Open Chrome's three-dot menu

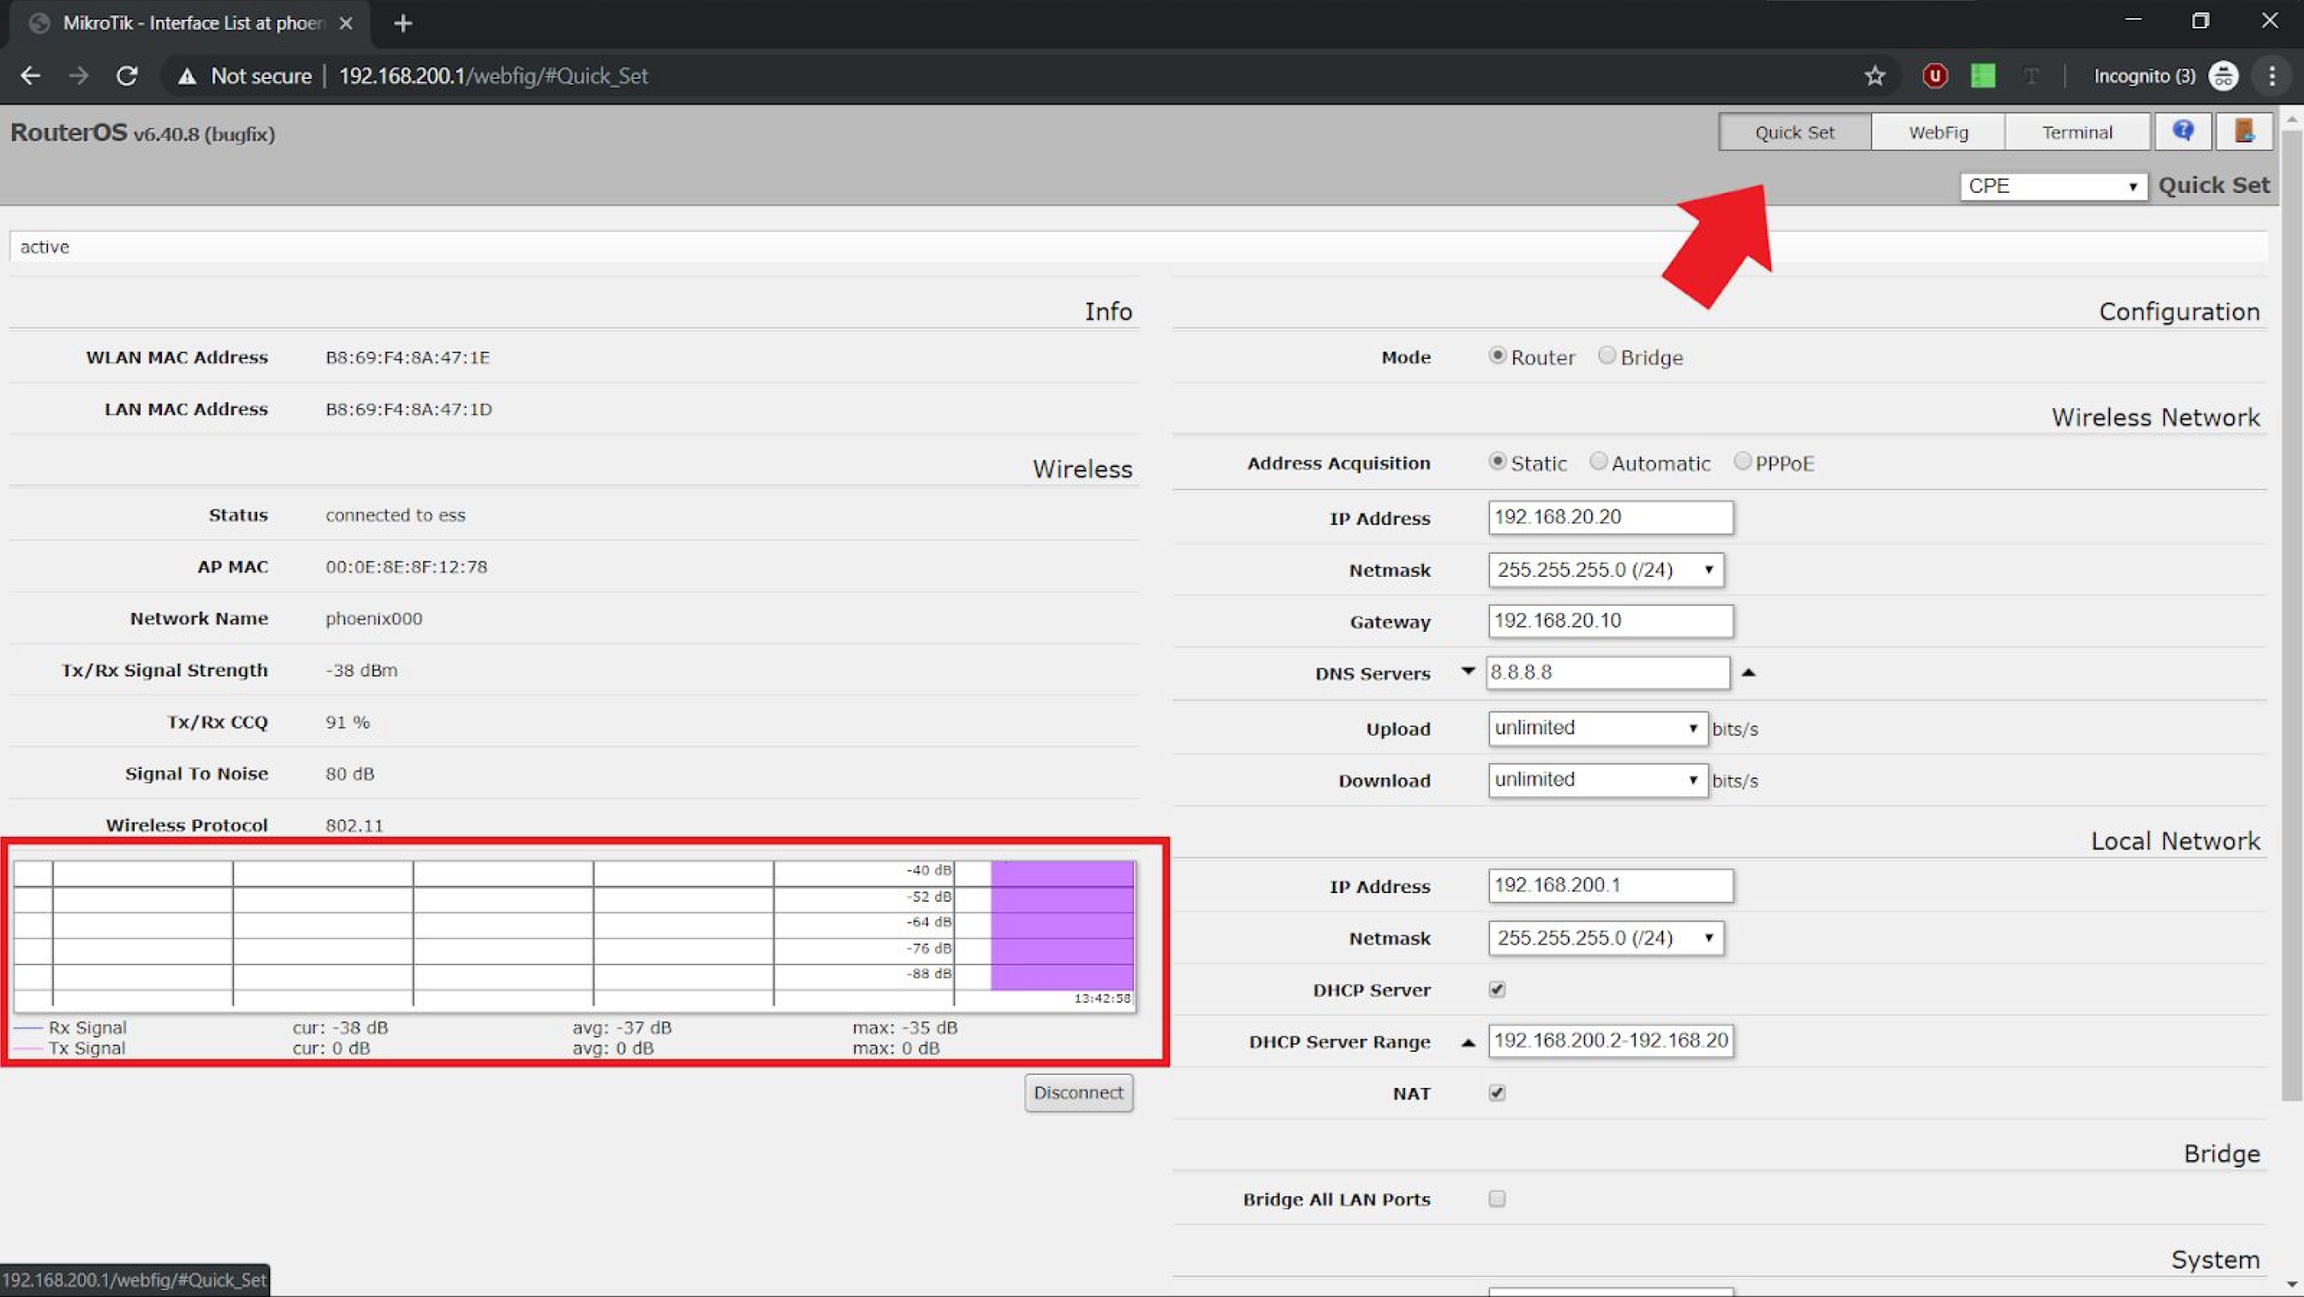pos(2272,76)
